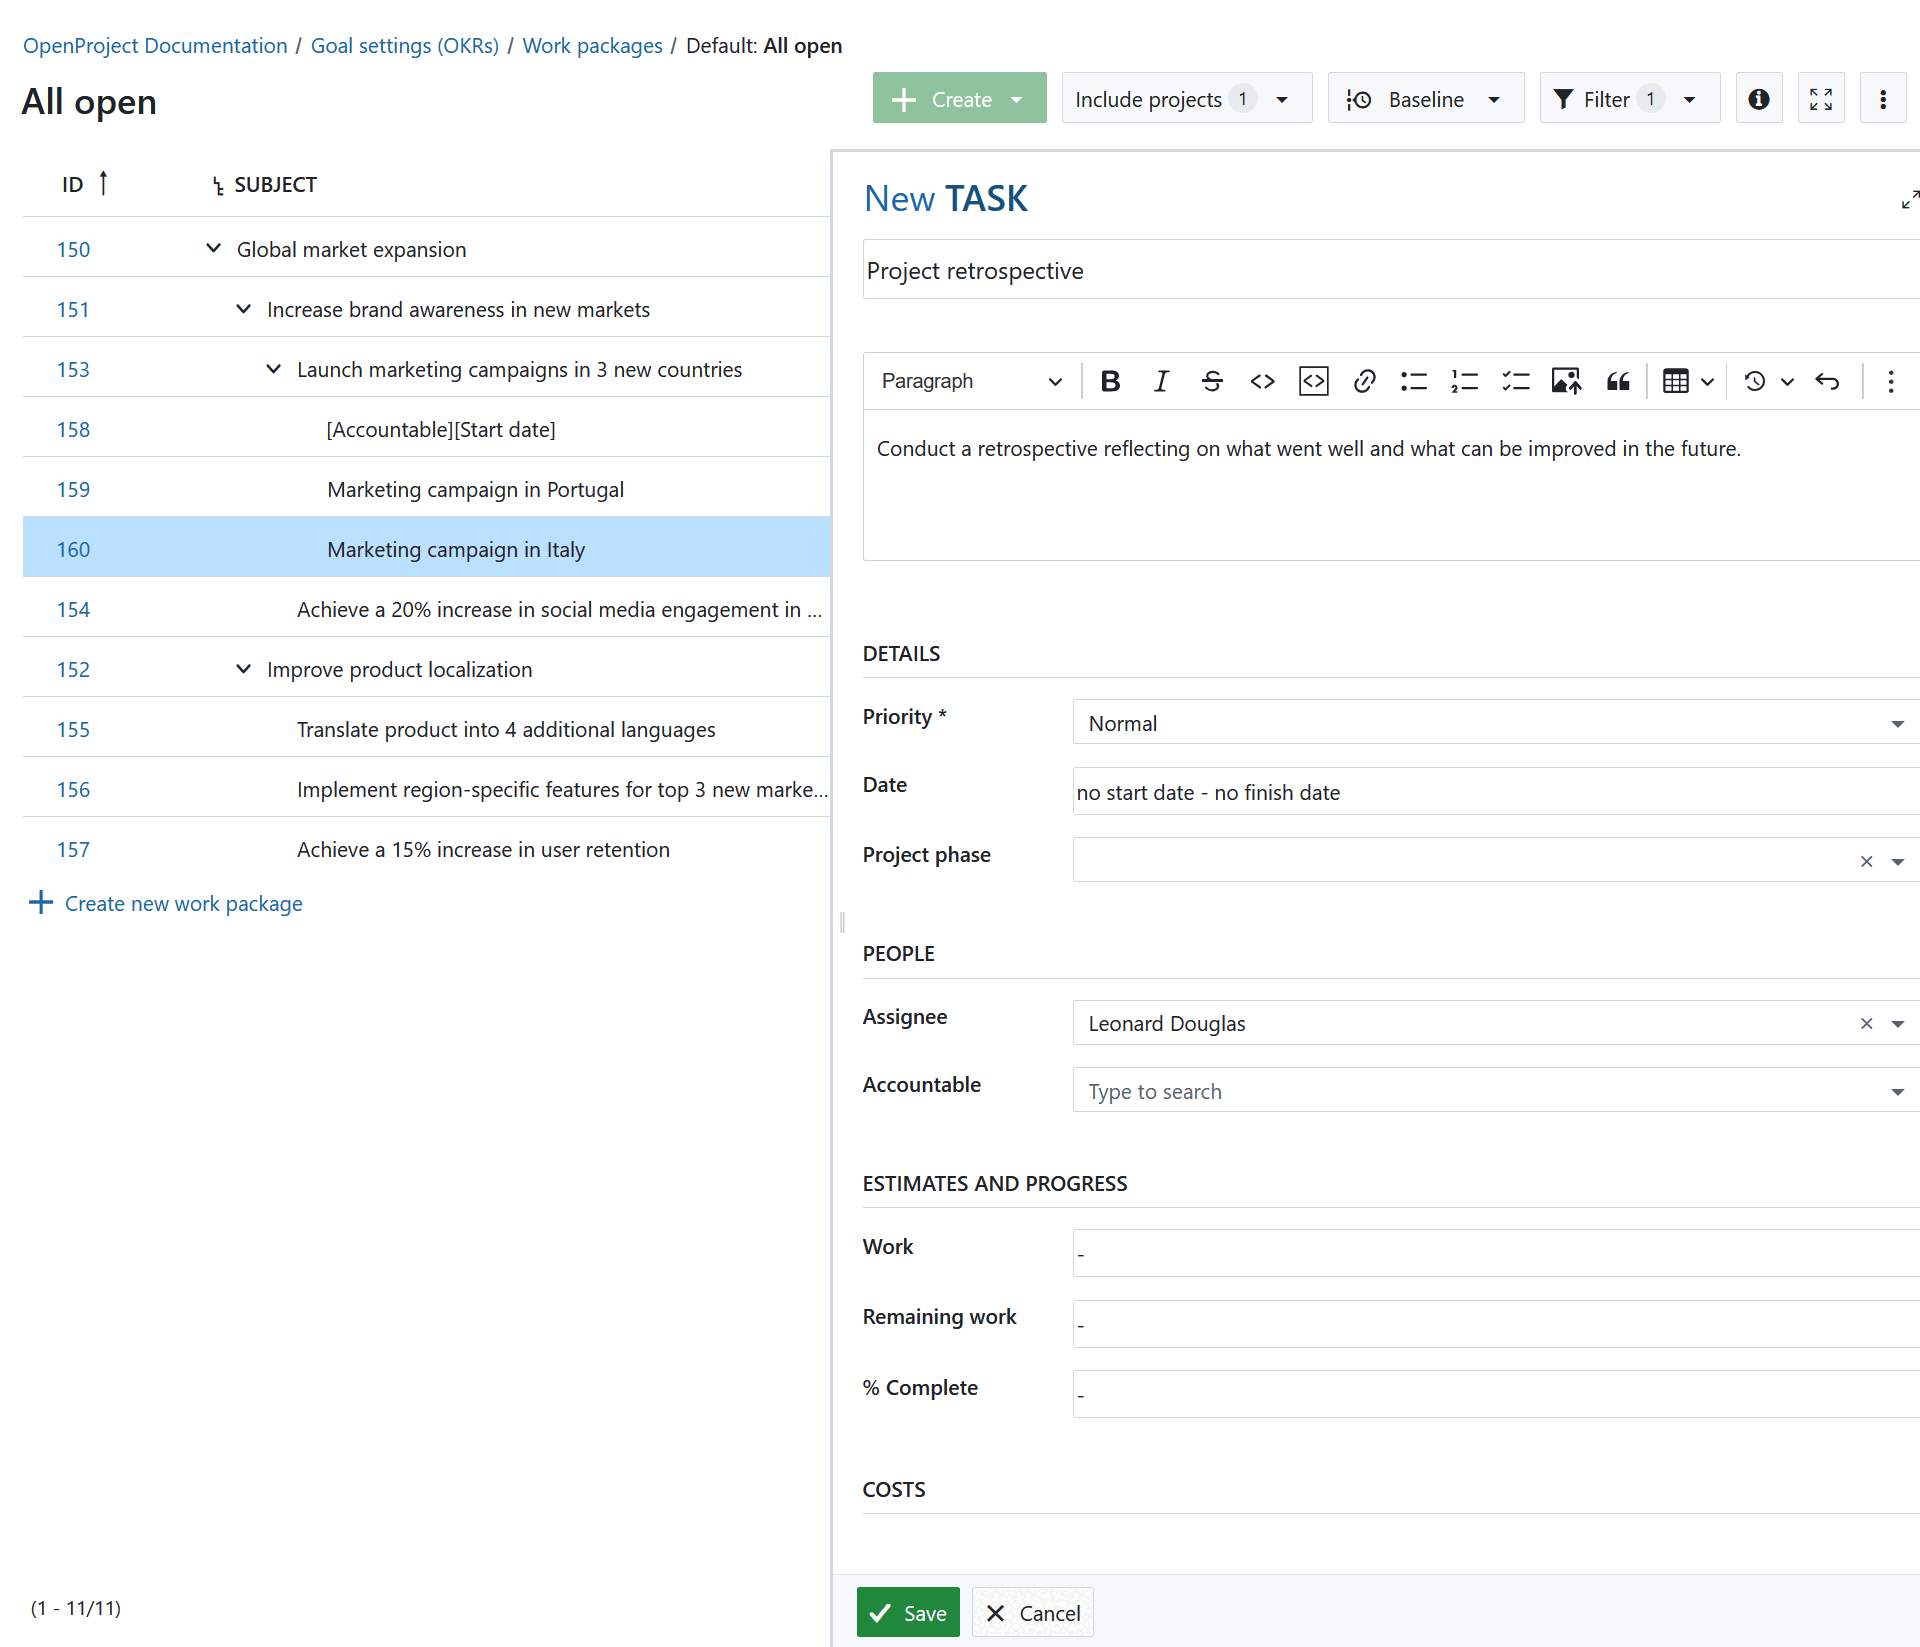Insert a block quote

tap(1617, 381)
